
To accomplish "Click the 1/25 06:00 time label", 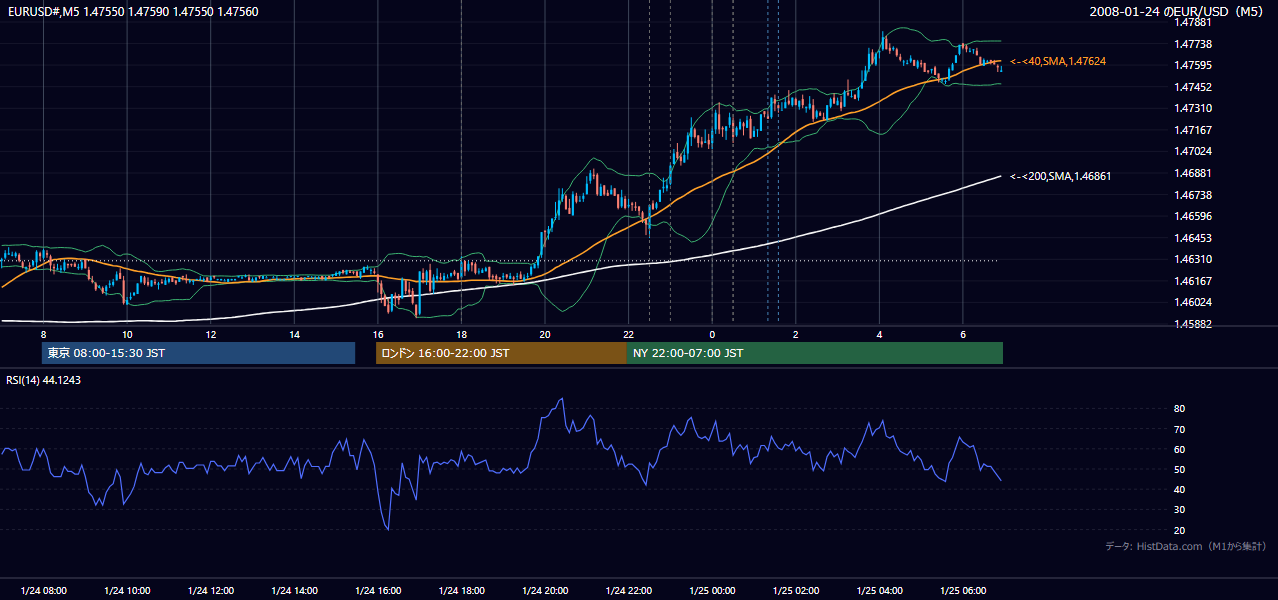I will [x=963, y=591].
